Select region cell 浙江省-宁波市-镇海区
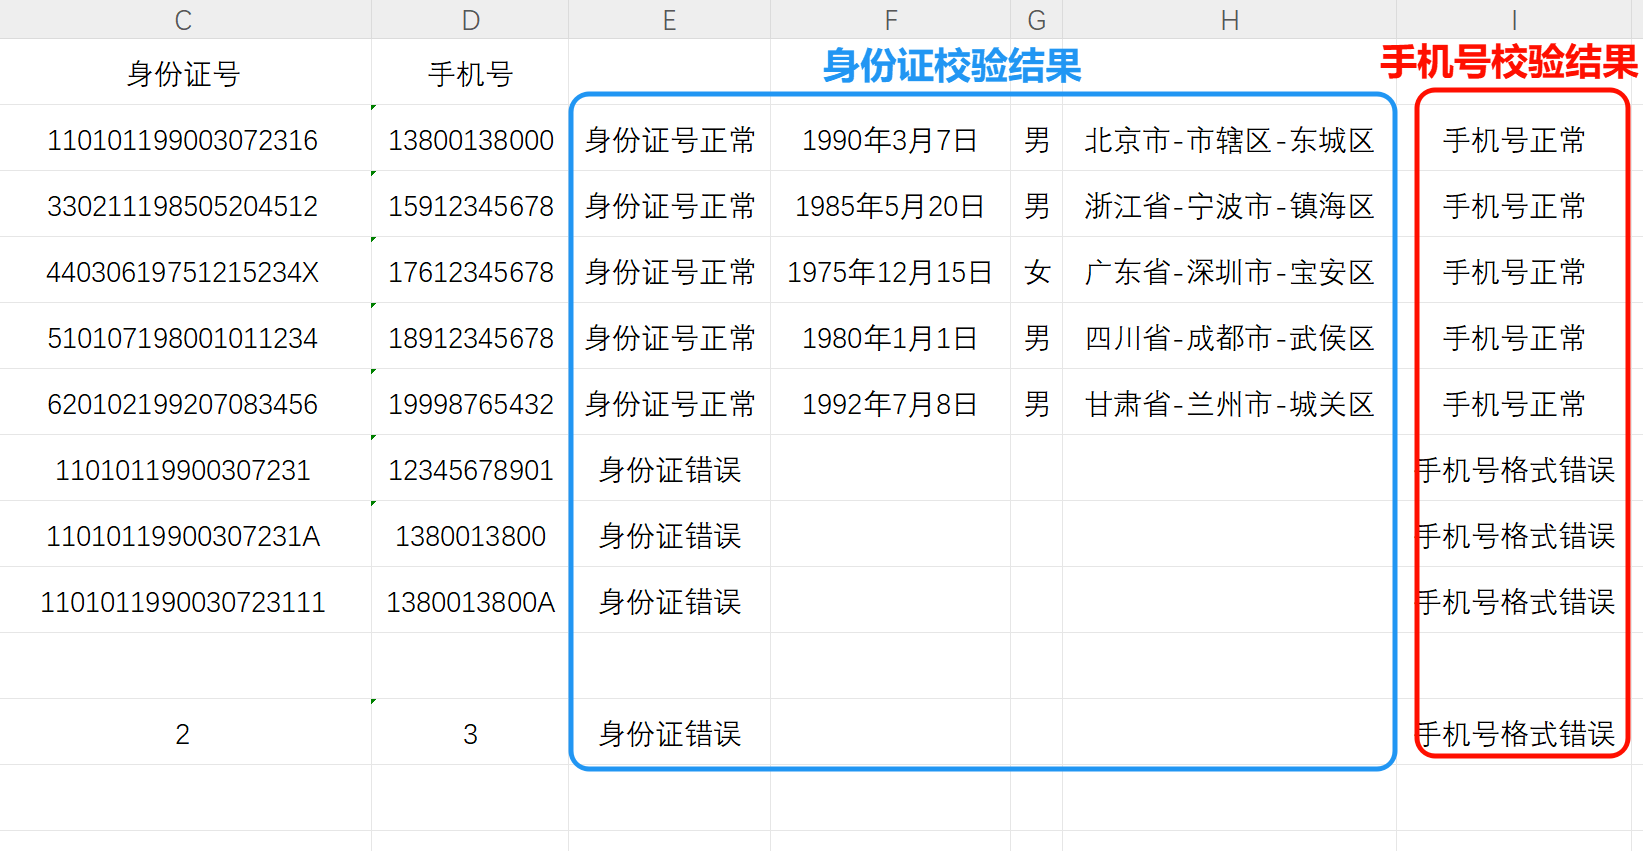The width and height of the screenshot is (1643, 851). pyautogui.click(x=1229, y=205)
